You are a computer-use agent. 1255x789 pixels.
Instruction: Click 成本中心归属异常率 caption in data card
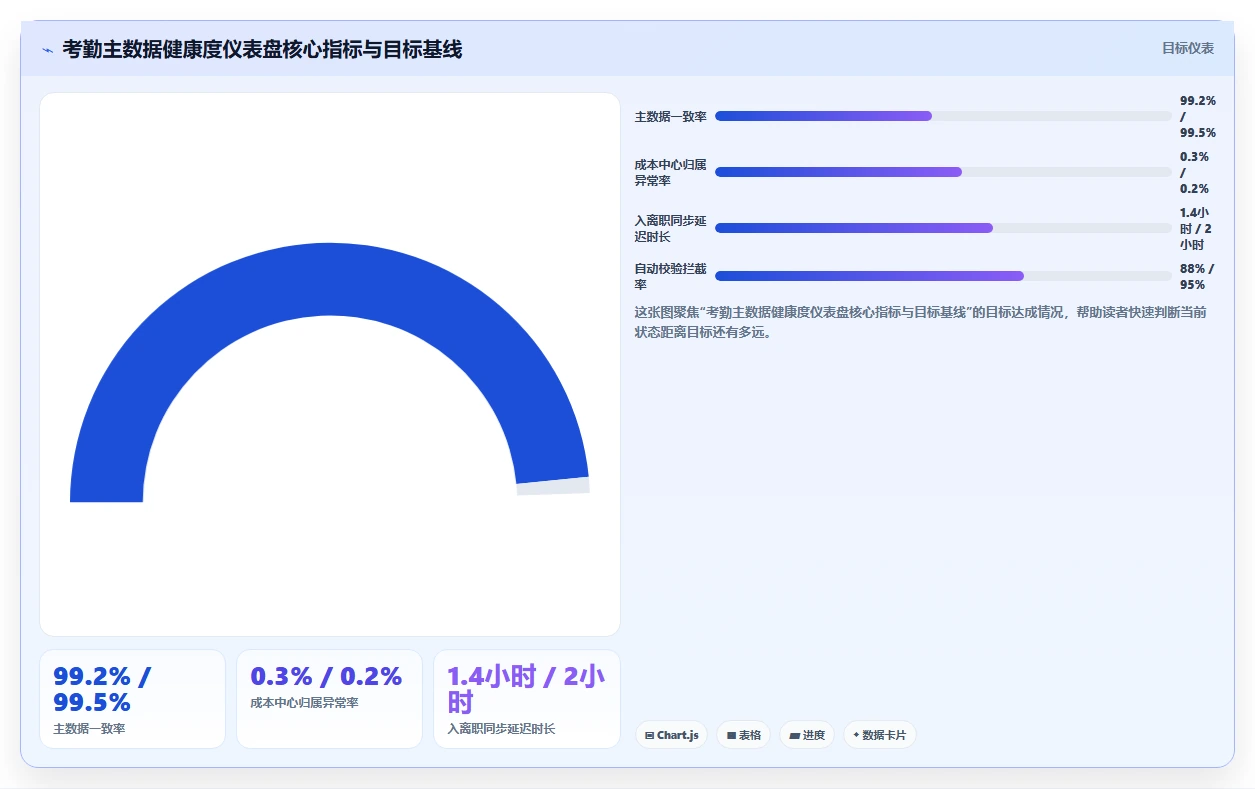coord(304,703)
